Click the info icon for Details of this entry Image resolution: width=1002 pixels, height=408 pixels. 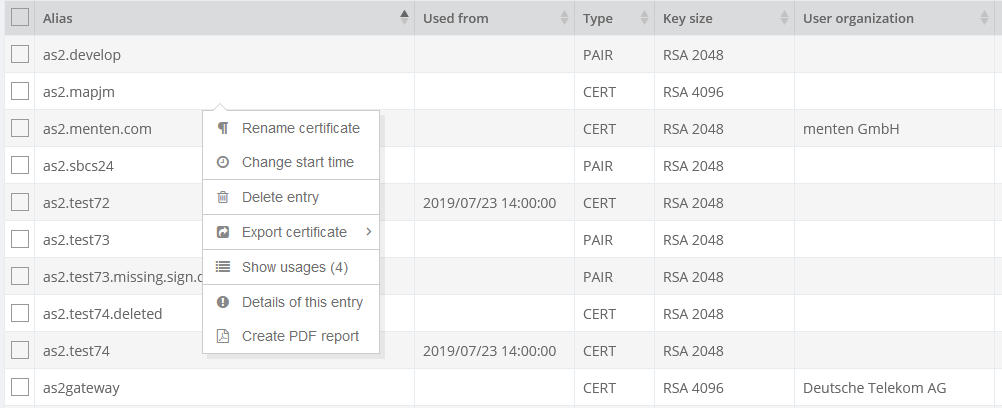tap(223, 302)
